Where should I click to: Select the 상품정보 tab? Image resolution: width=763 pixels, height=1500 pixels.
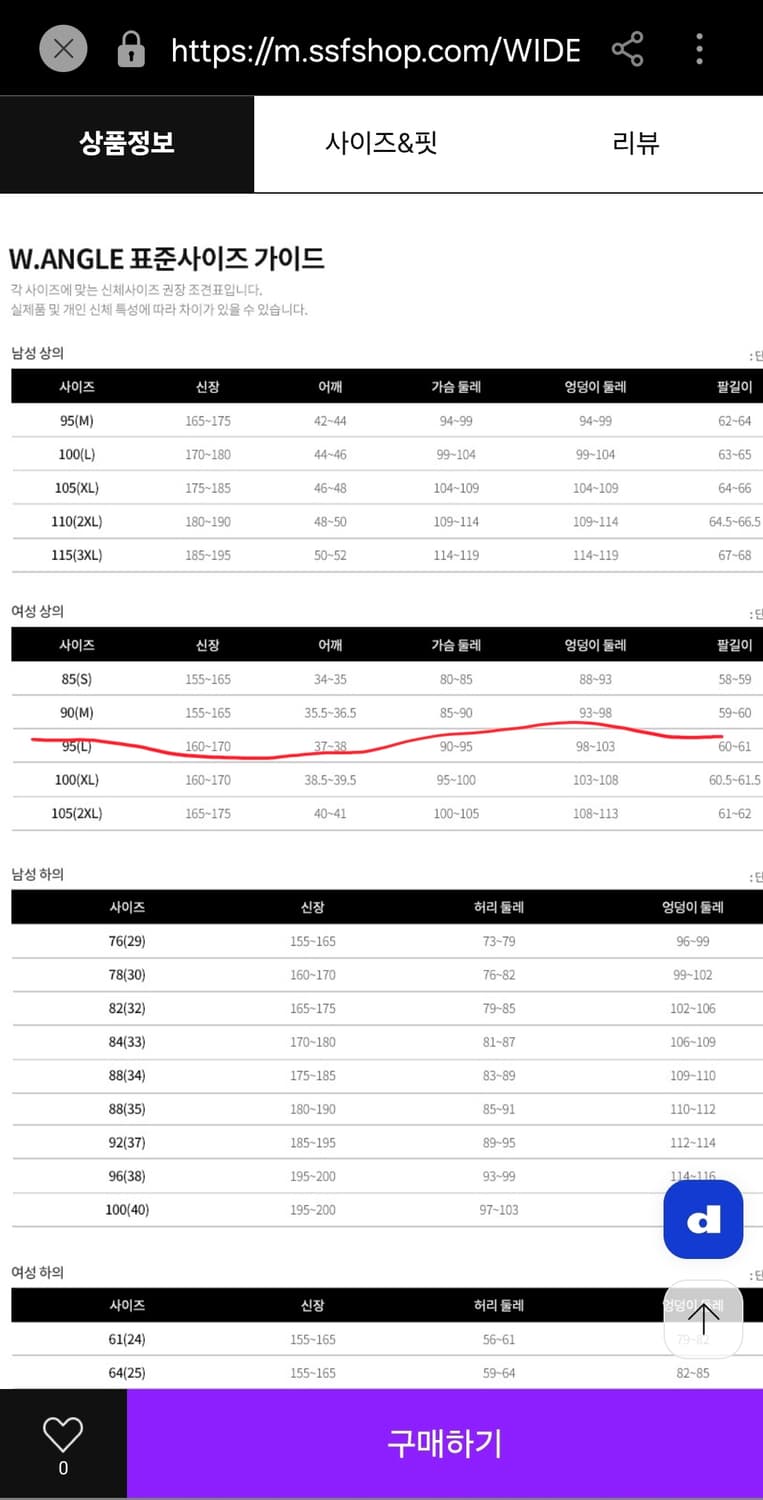click(127, 143)
